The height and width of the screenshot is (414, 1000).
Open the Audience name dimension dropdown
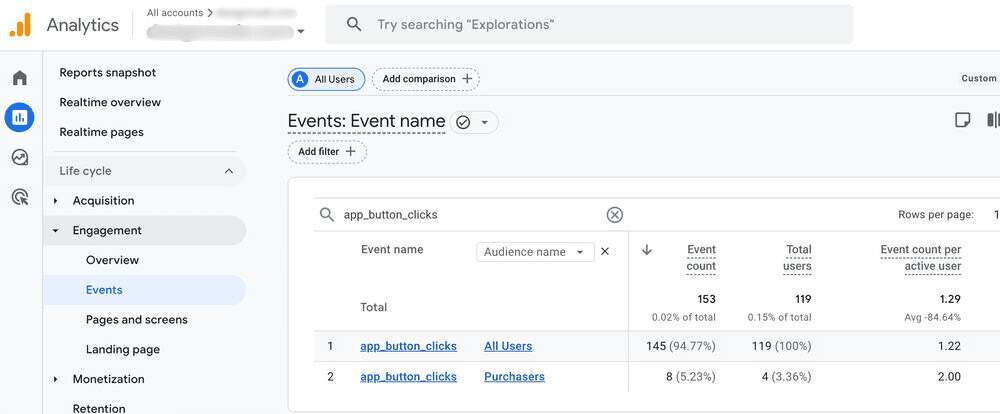(535, 252)
